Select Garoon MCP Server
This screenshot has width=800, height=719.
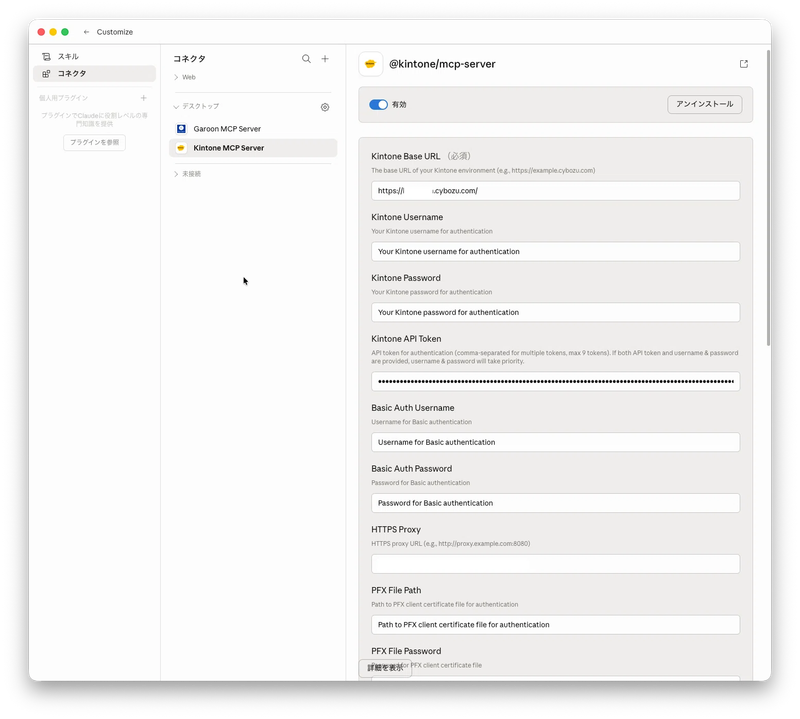tap(253, 129)
